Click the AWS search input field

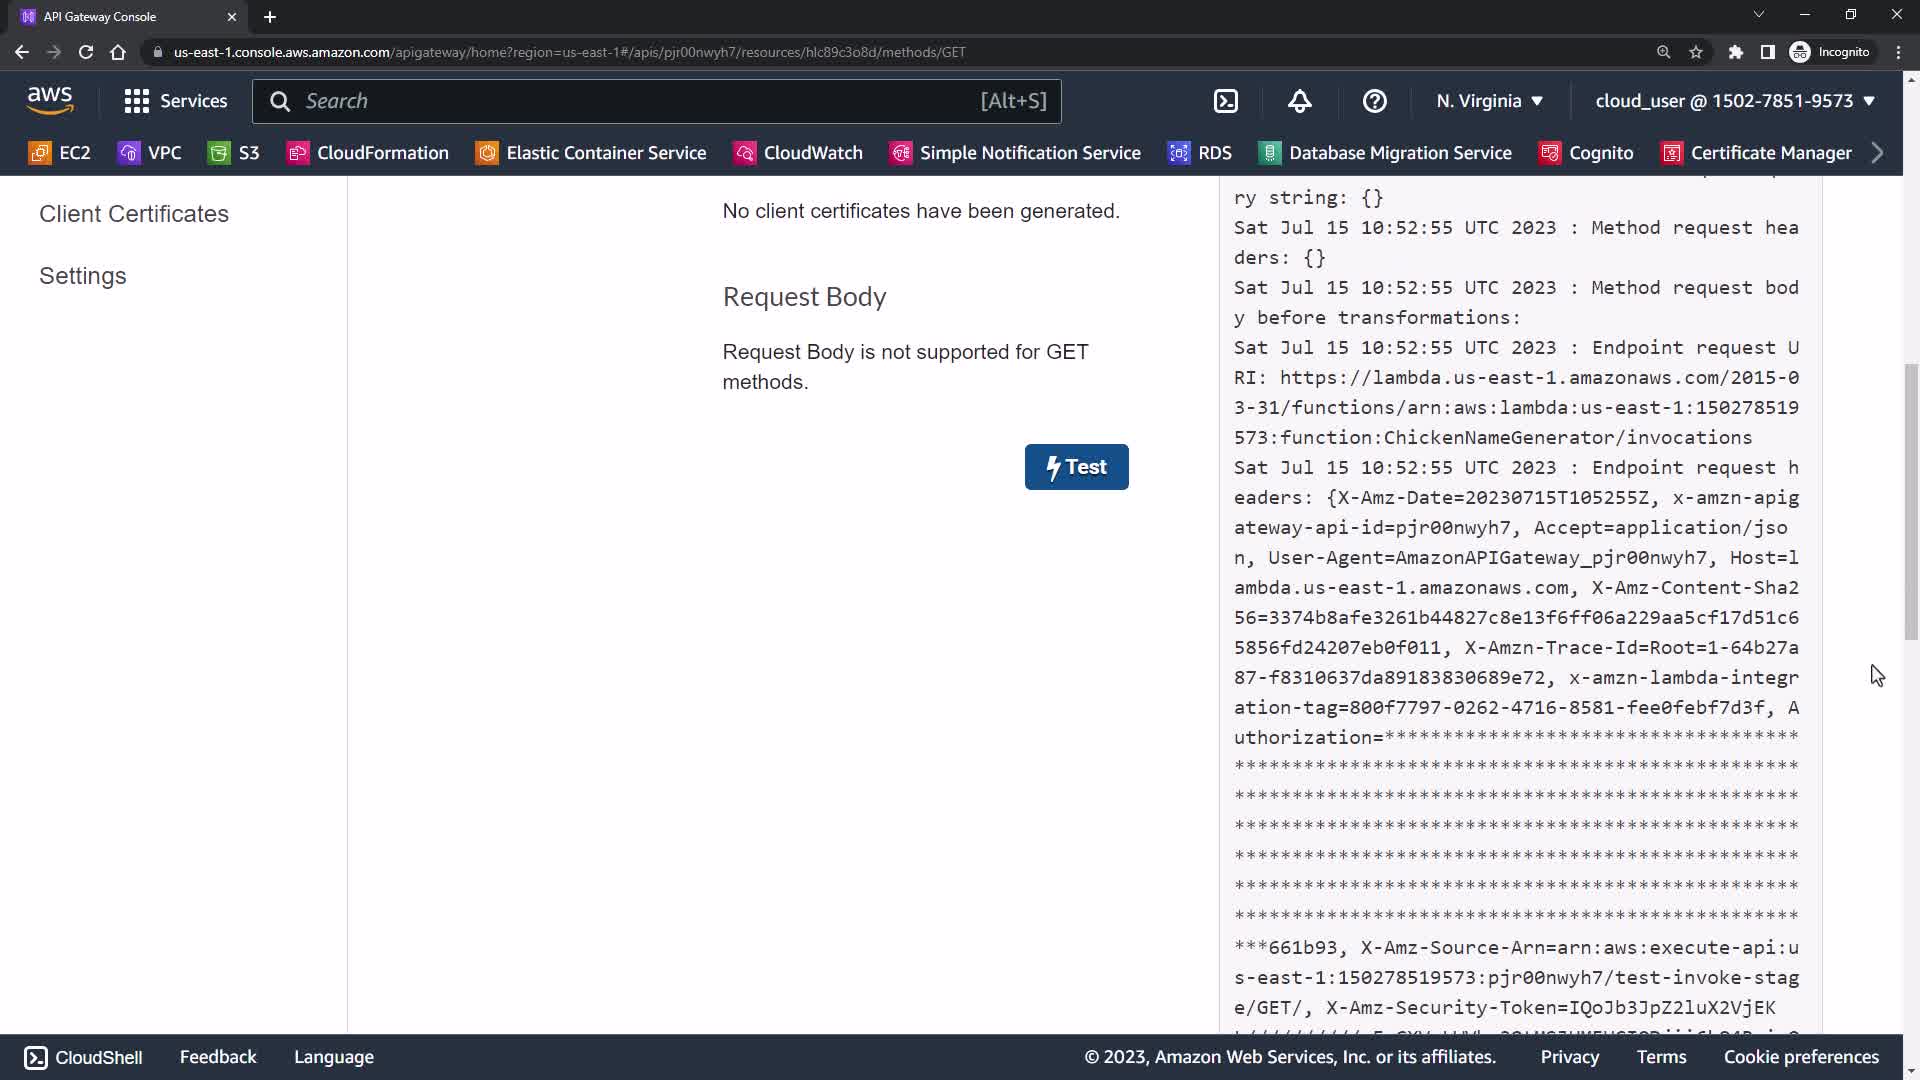coord(640,101)
